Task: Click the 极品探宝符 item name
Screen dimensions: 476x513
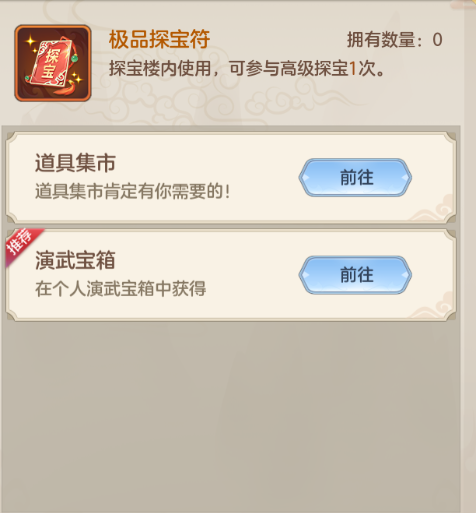Action: (x=159, y=39)
